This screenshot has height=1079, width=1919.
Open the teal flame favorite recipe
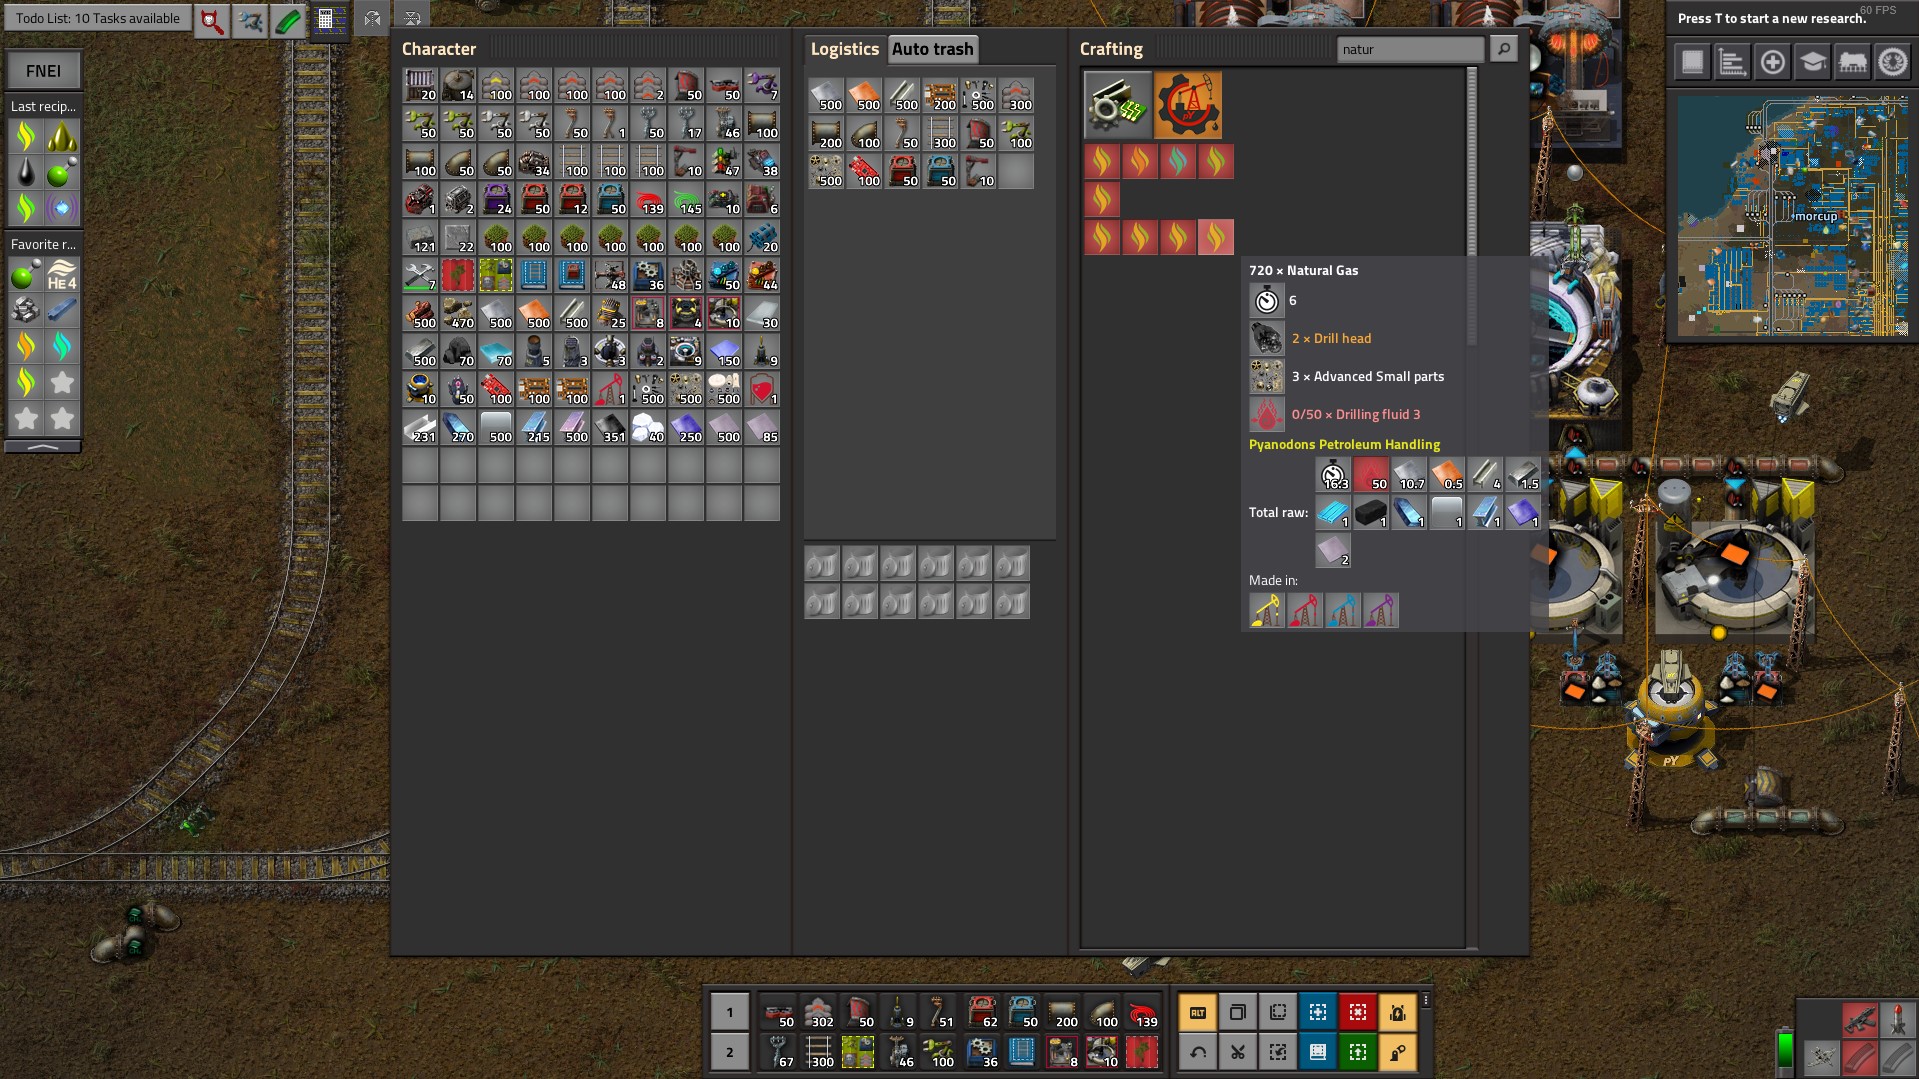point(62,346)
